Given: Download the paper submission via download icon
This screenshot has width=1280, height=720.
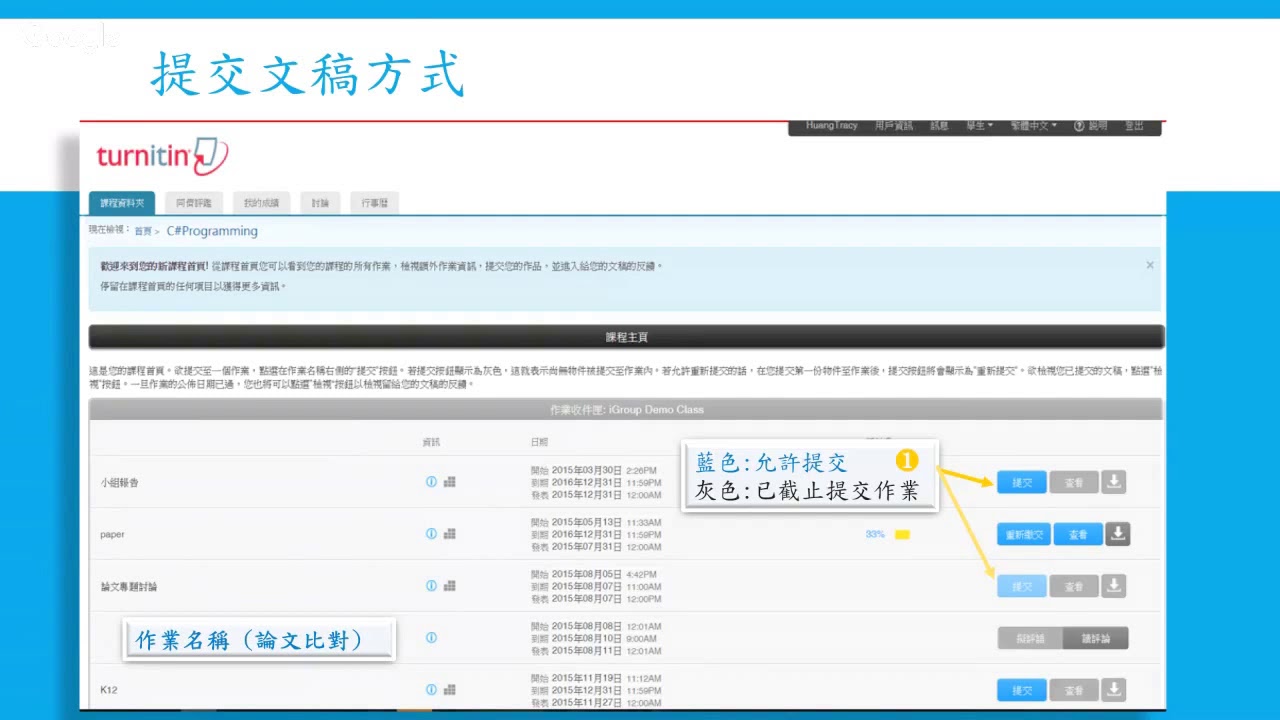Looking at the screenshot, I should (x=1118, y=534).
